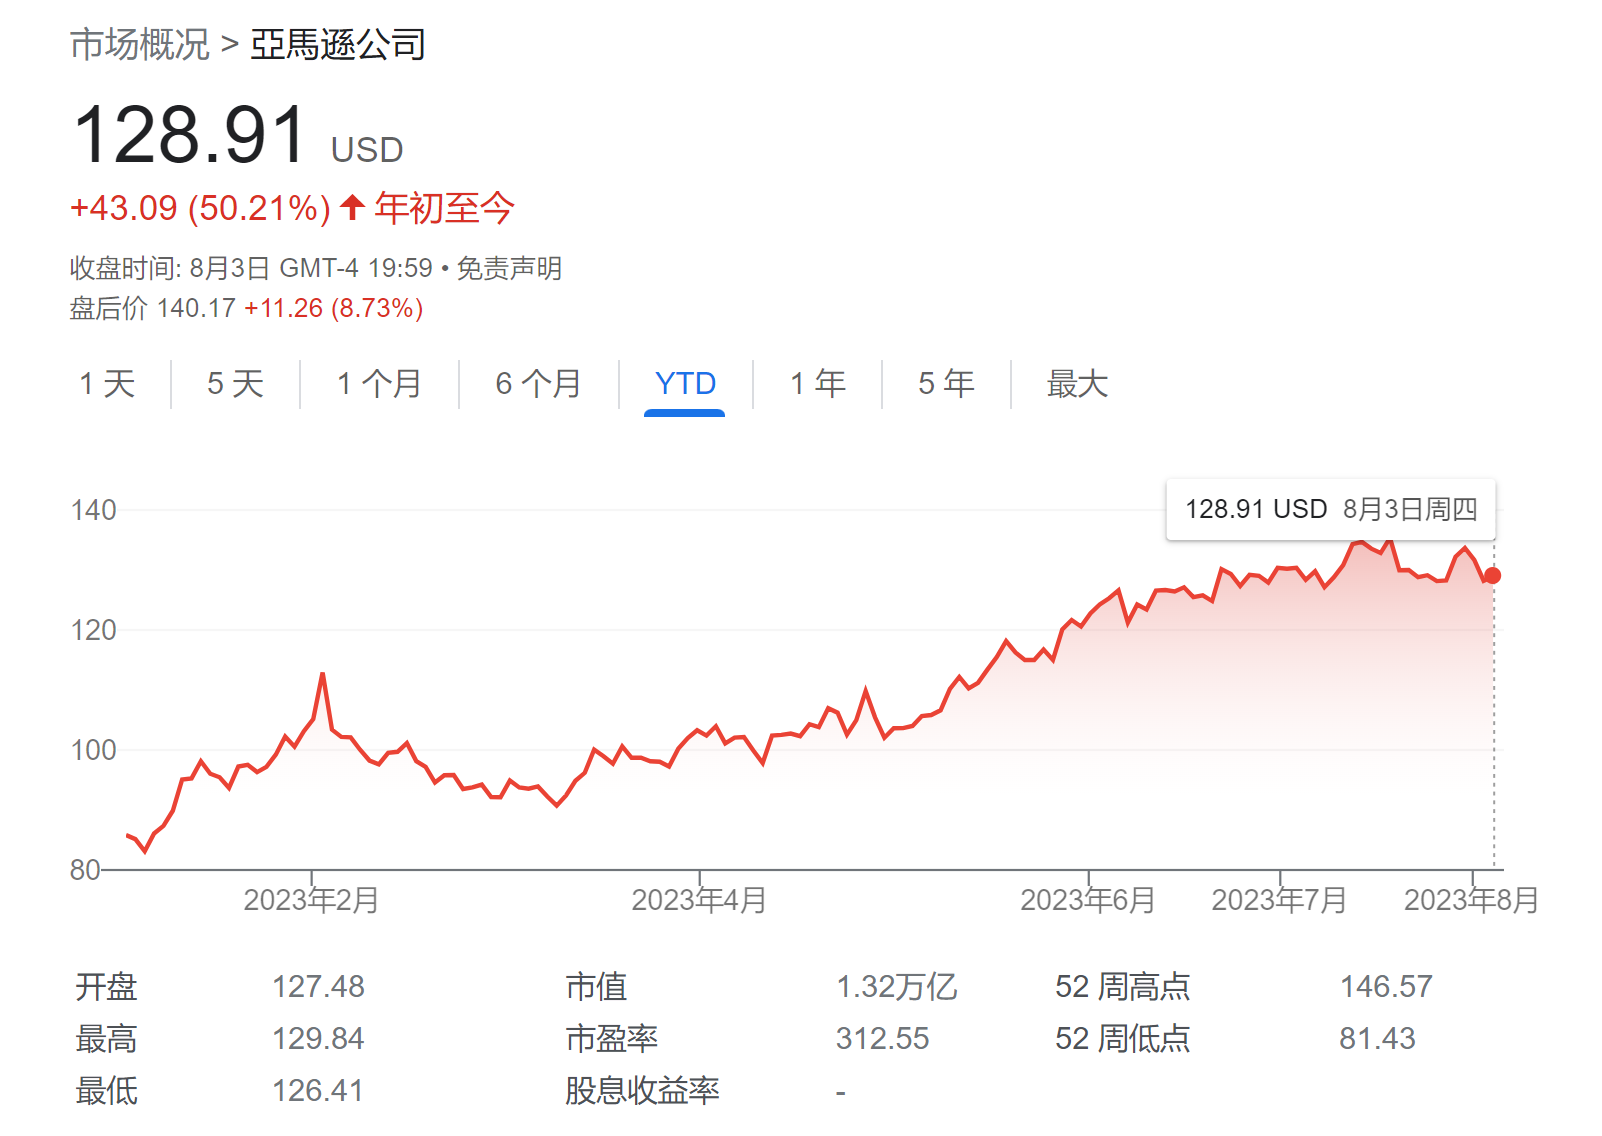Switch to the 1 个月 range
The height and width of the screenshot is (1136, 1602).
[379, 384]
